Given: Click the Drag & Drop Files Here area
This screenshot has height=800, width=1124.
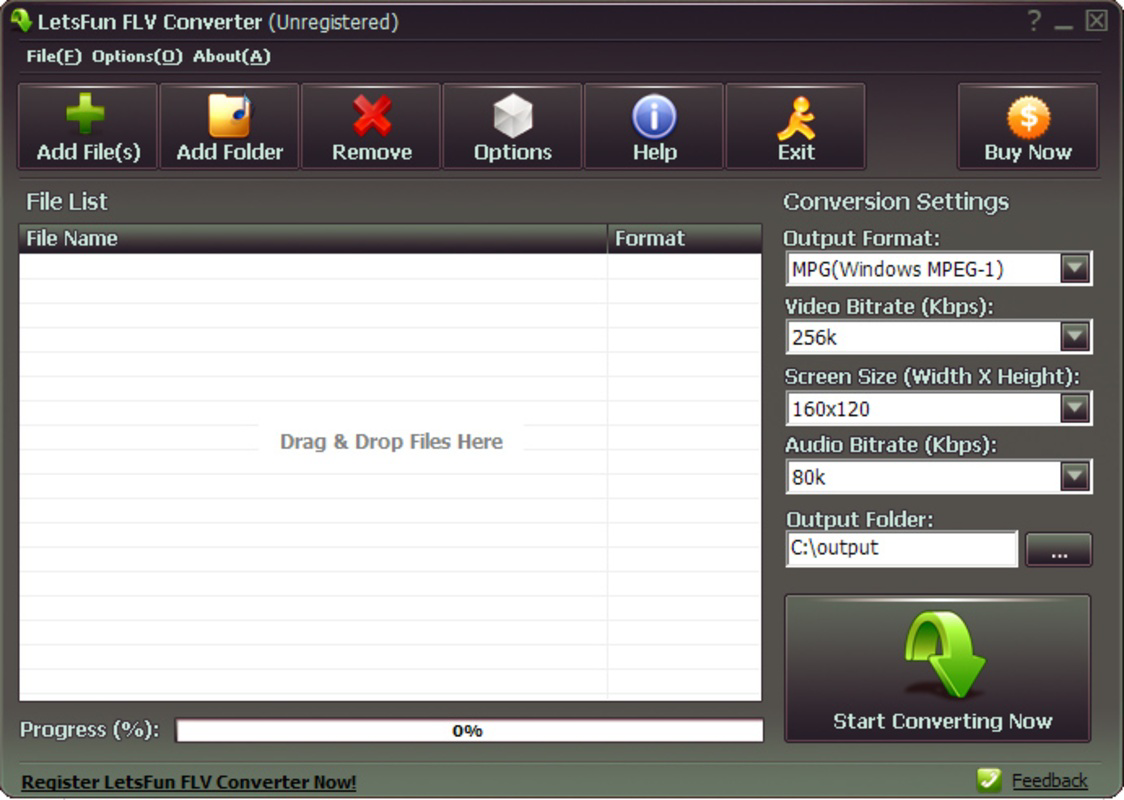Looking at the screenshot, I should 391,442.
